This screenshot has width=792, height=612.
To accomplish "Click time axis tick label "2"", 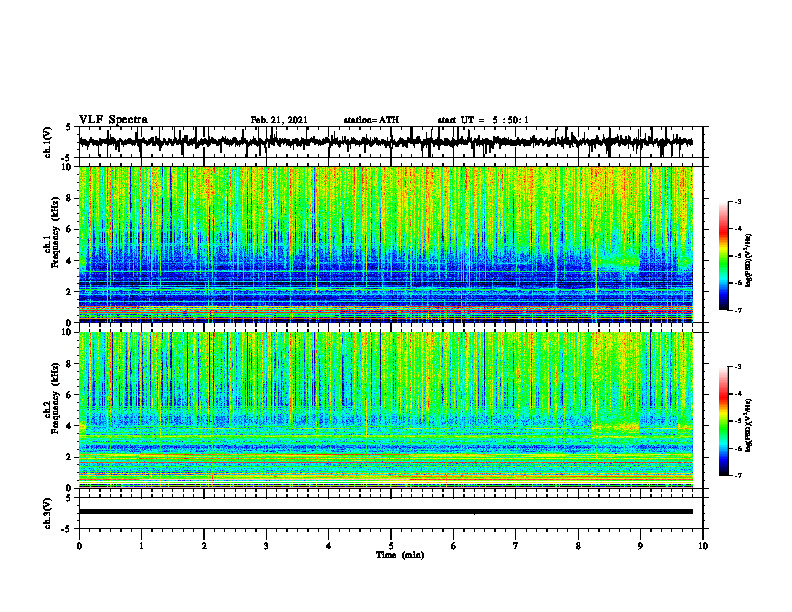I will (204, 546).
